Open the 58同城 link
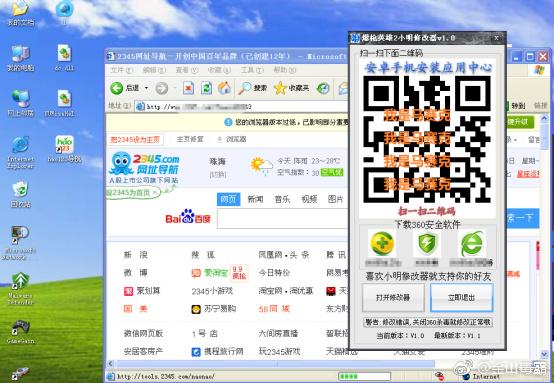 275,309
